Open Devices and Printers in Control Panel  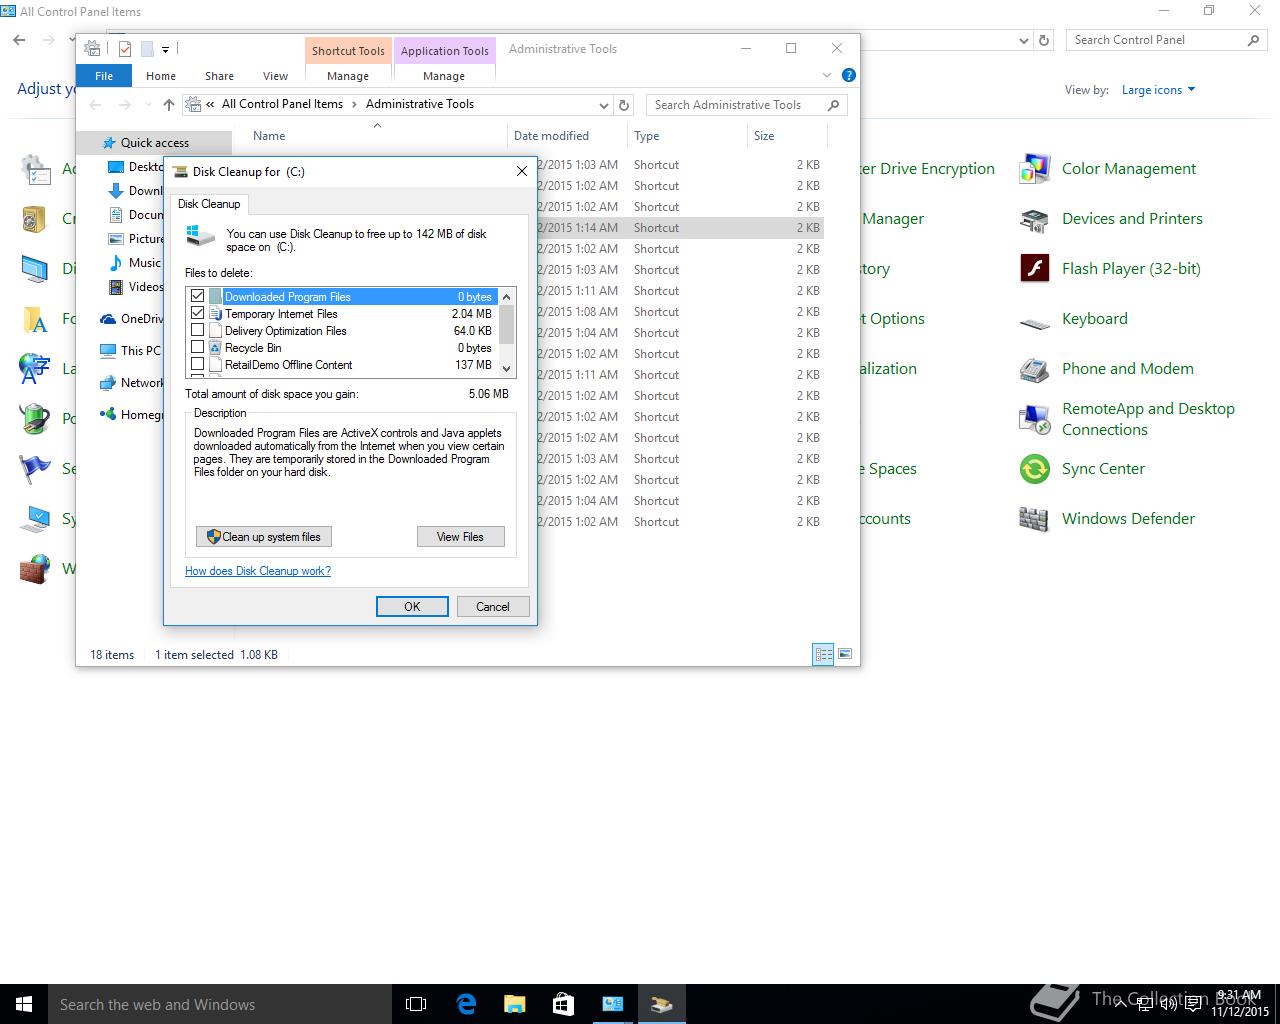point(1110,219)
